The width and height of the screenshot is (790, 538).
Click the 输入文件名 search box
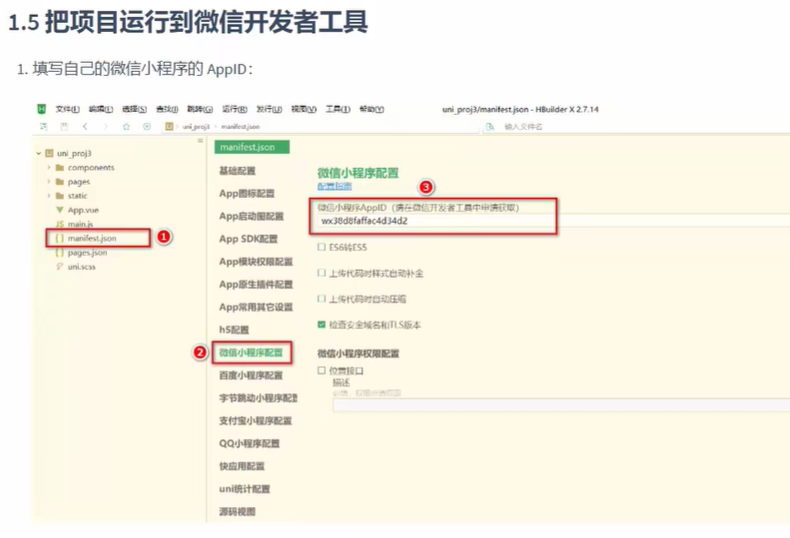point(524,126)
